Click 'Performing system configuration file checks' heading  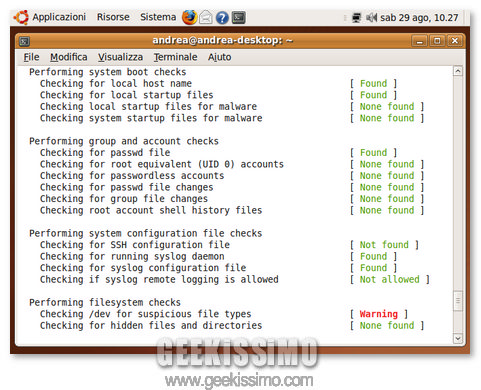coord(146,233)
